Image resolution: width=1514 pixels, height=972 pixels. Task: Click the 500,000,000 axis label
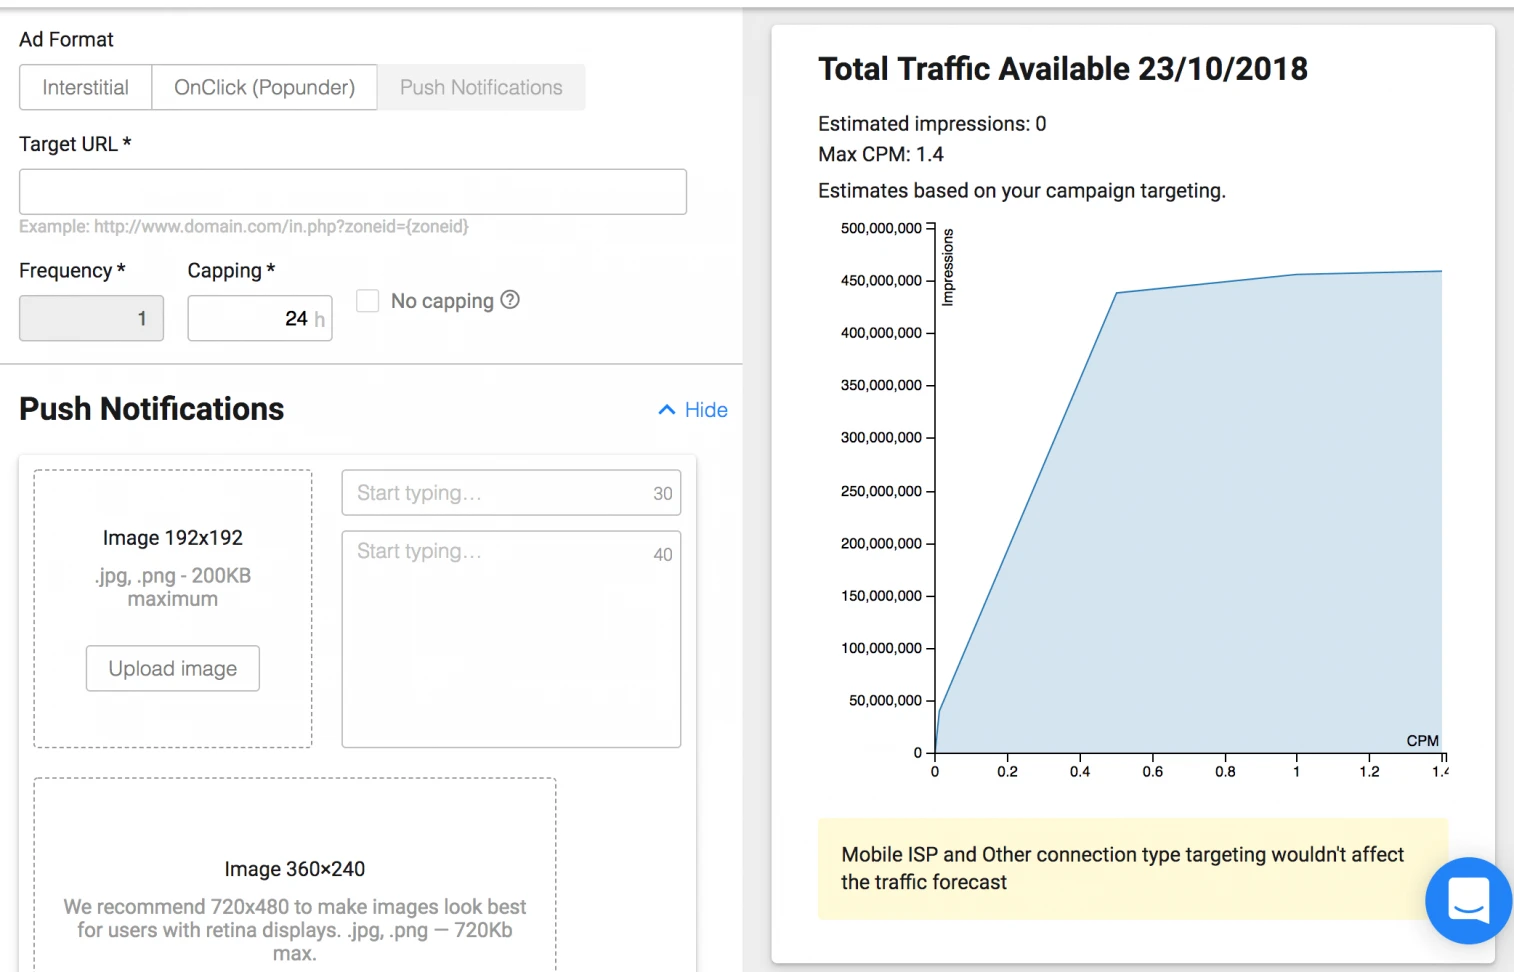[x=881, y=228]
